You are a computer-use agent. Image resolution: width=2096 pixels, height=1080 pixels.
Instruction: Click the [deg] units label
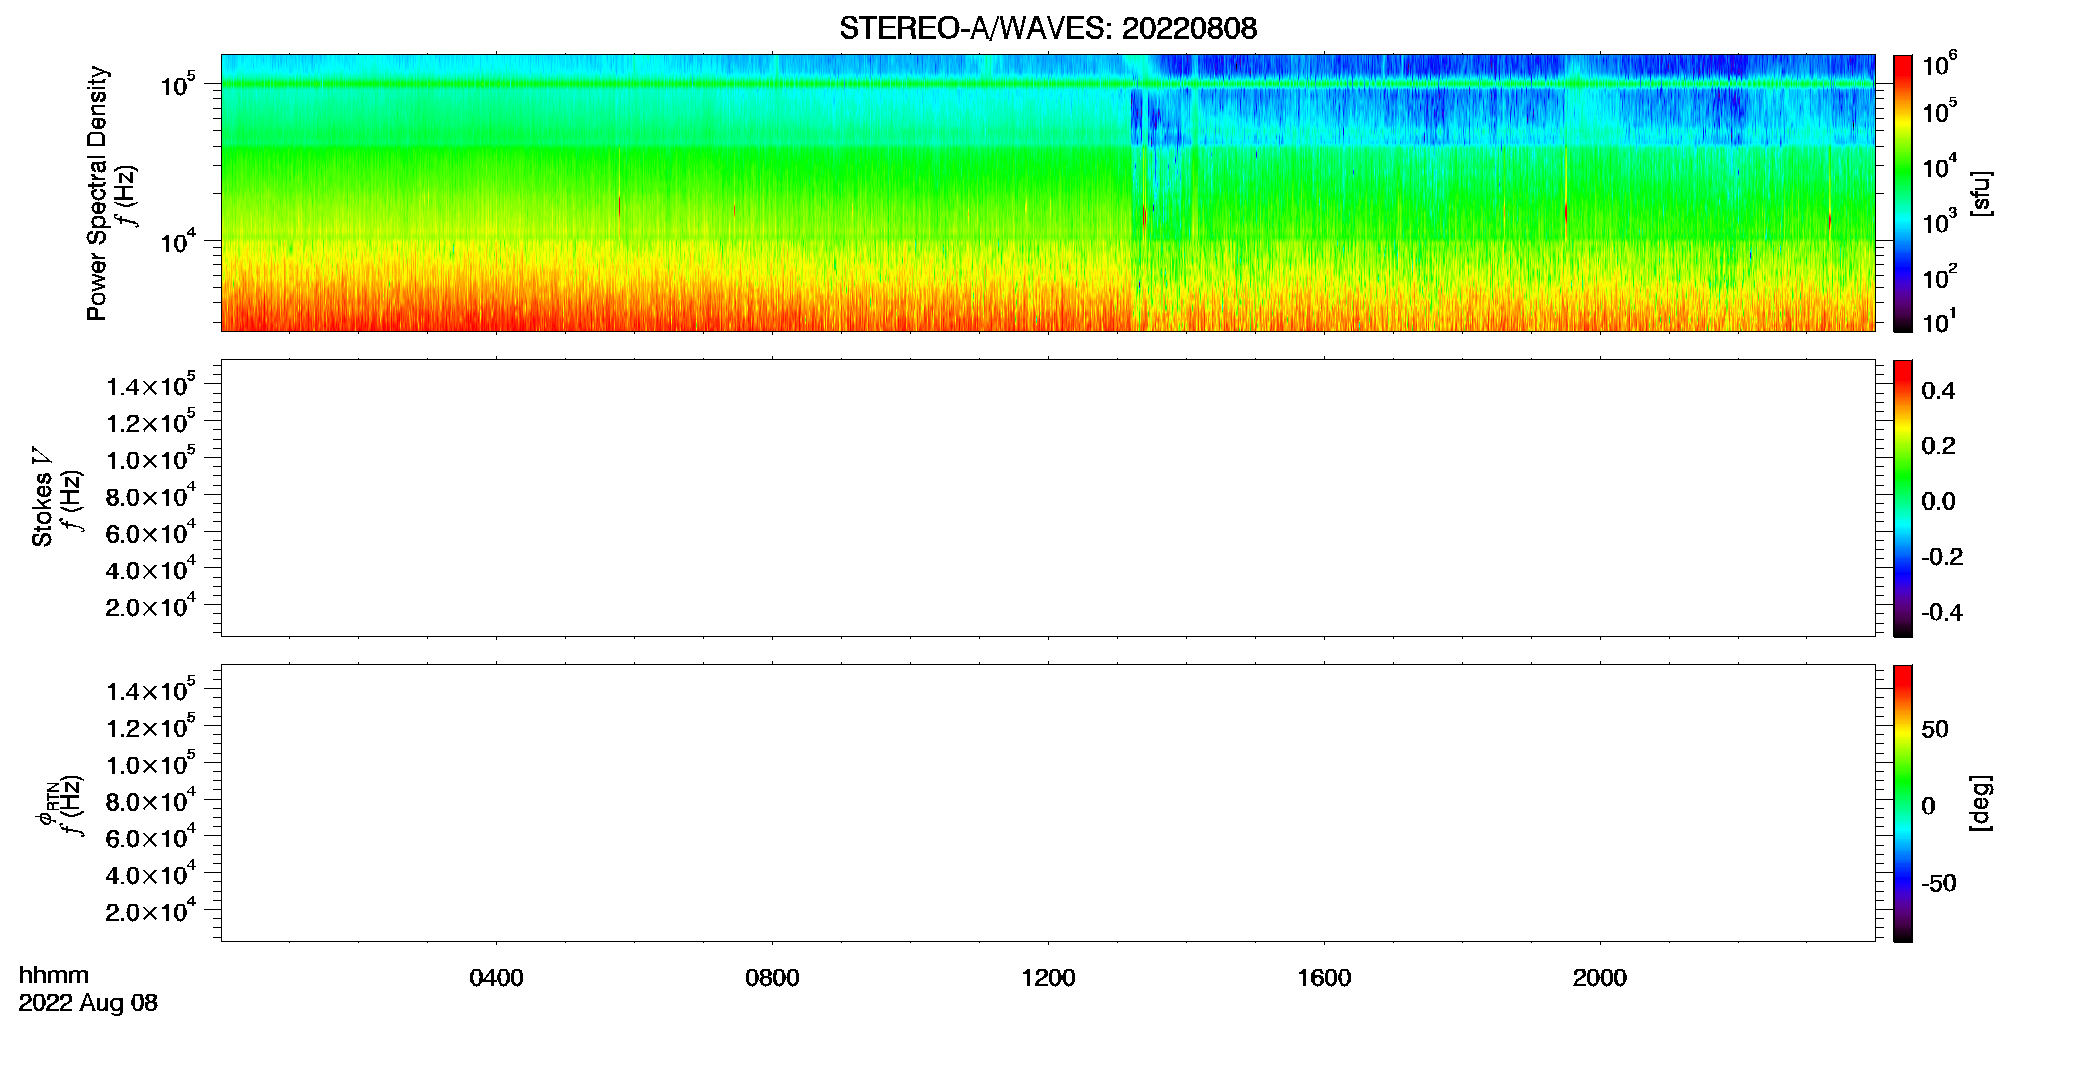[1981, 803]
